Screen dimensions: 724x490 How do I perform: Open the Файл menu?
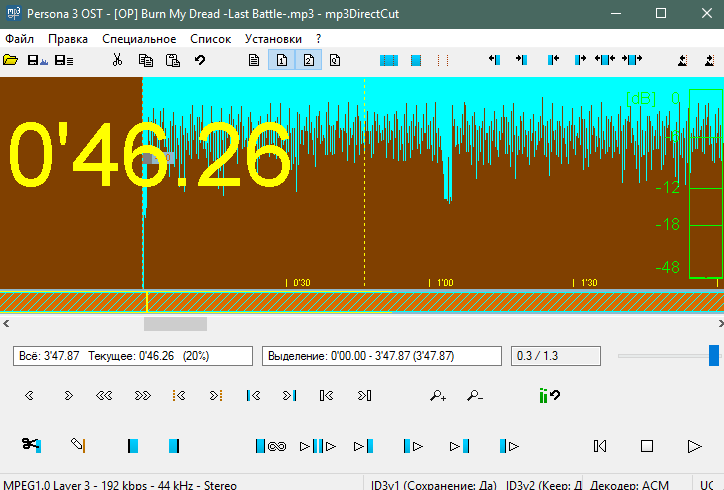point(19,39)
